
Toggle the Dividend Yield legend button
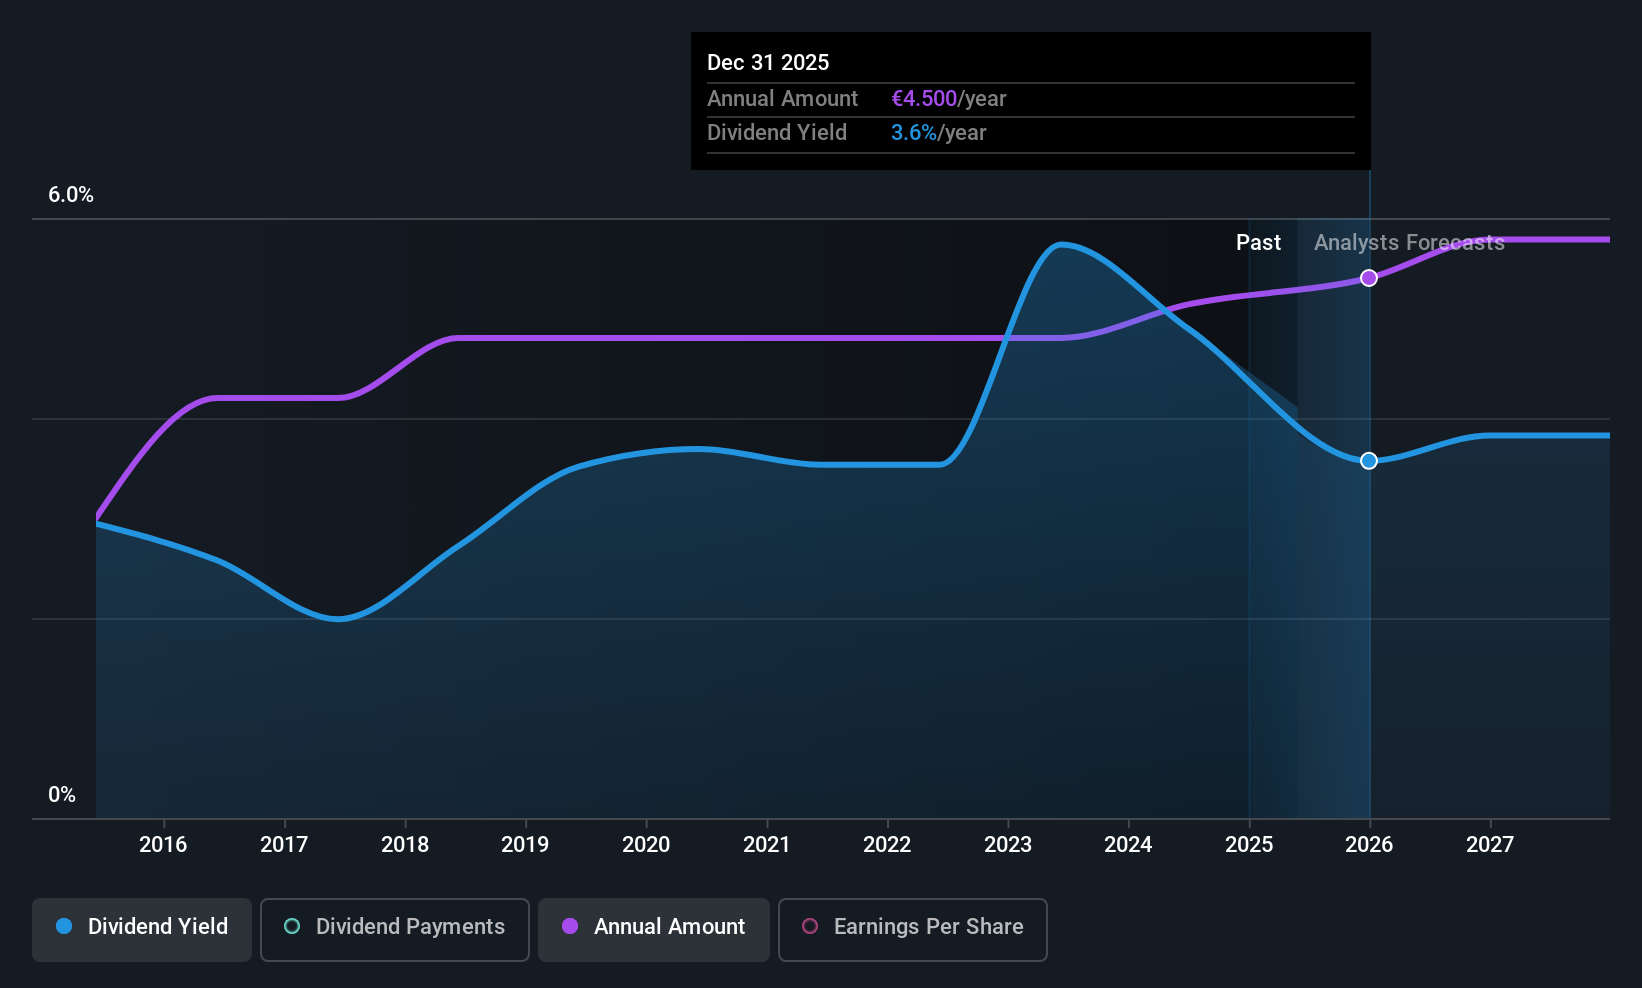(x=142, y=930)
